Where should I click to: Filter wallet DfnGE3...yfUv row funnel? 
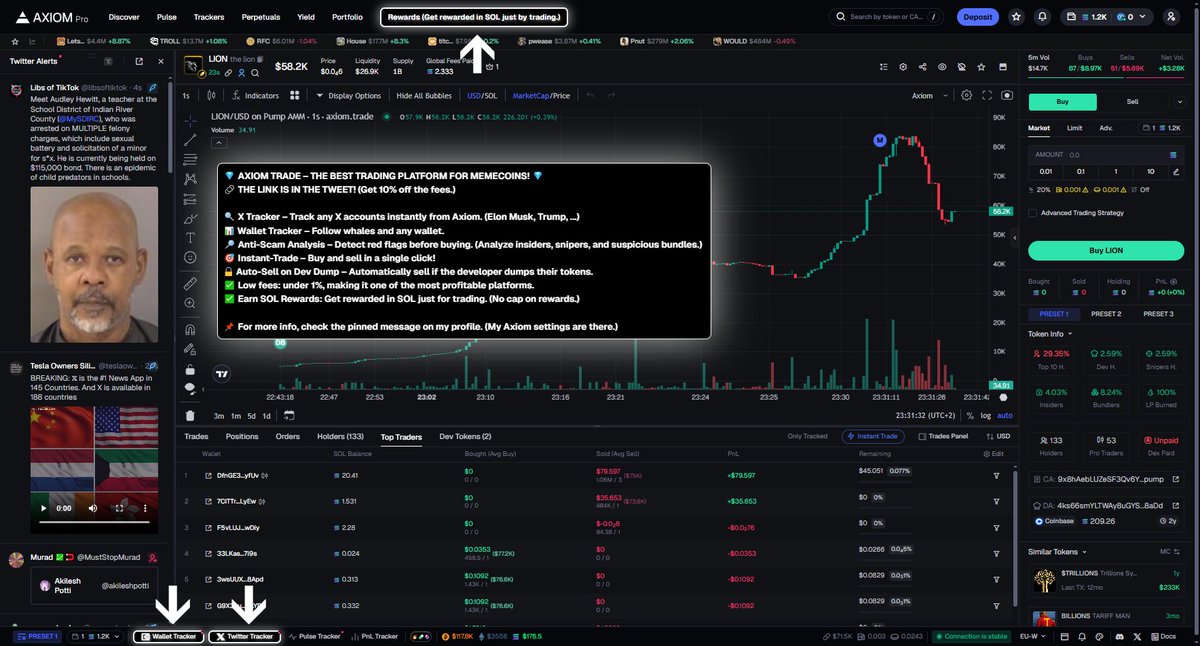coord(996,476)
